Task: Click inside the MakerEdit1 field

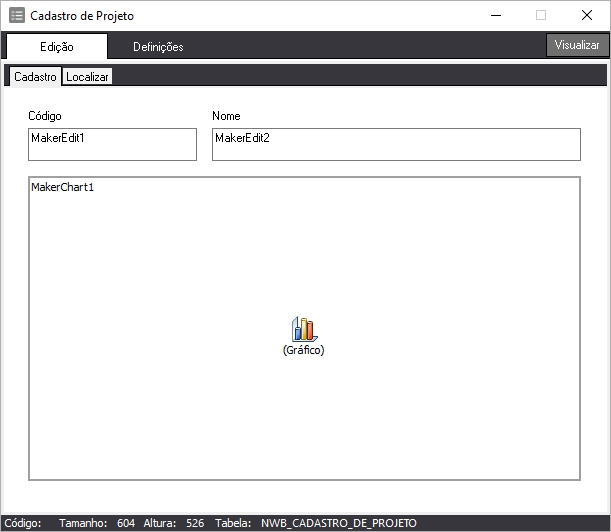Action: click(112, 144)
